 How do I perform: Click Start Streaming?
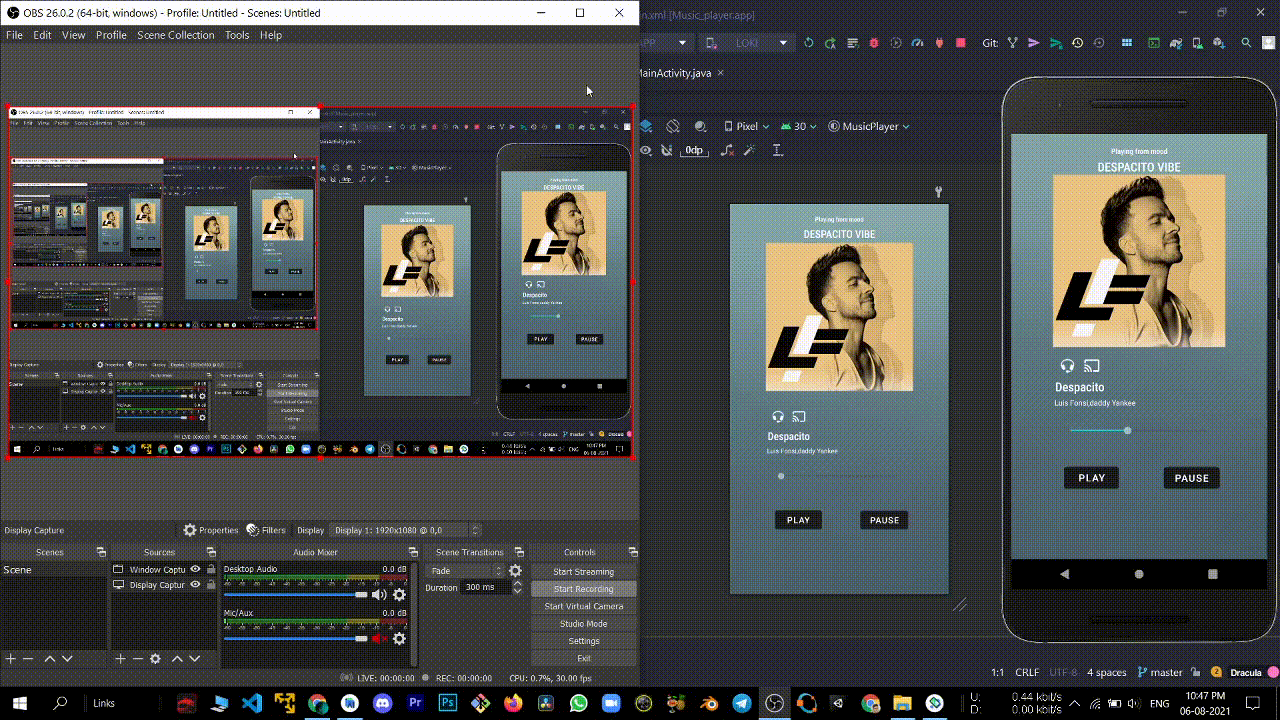583,572
